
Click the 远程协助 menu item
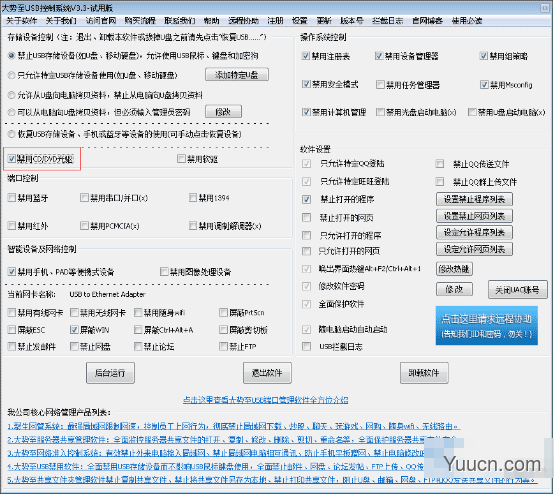[x=243, y=20]
